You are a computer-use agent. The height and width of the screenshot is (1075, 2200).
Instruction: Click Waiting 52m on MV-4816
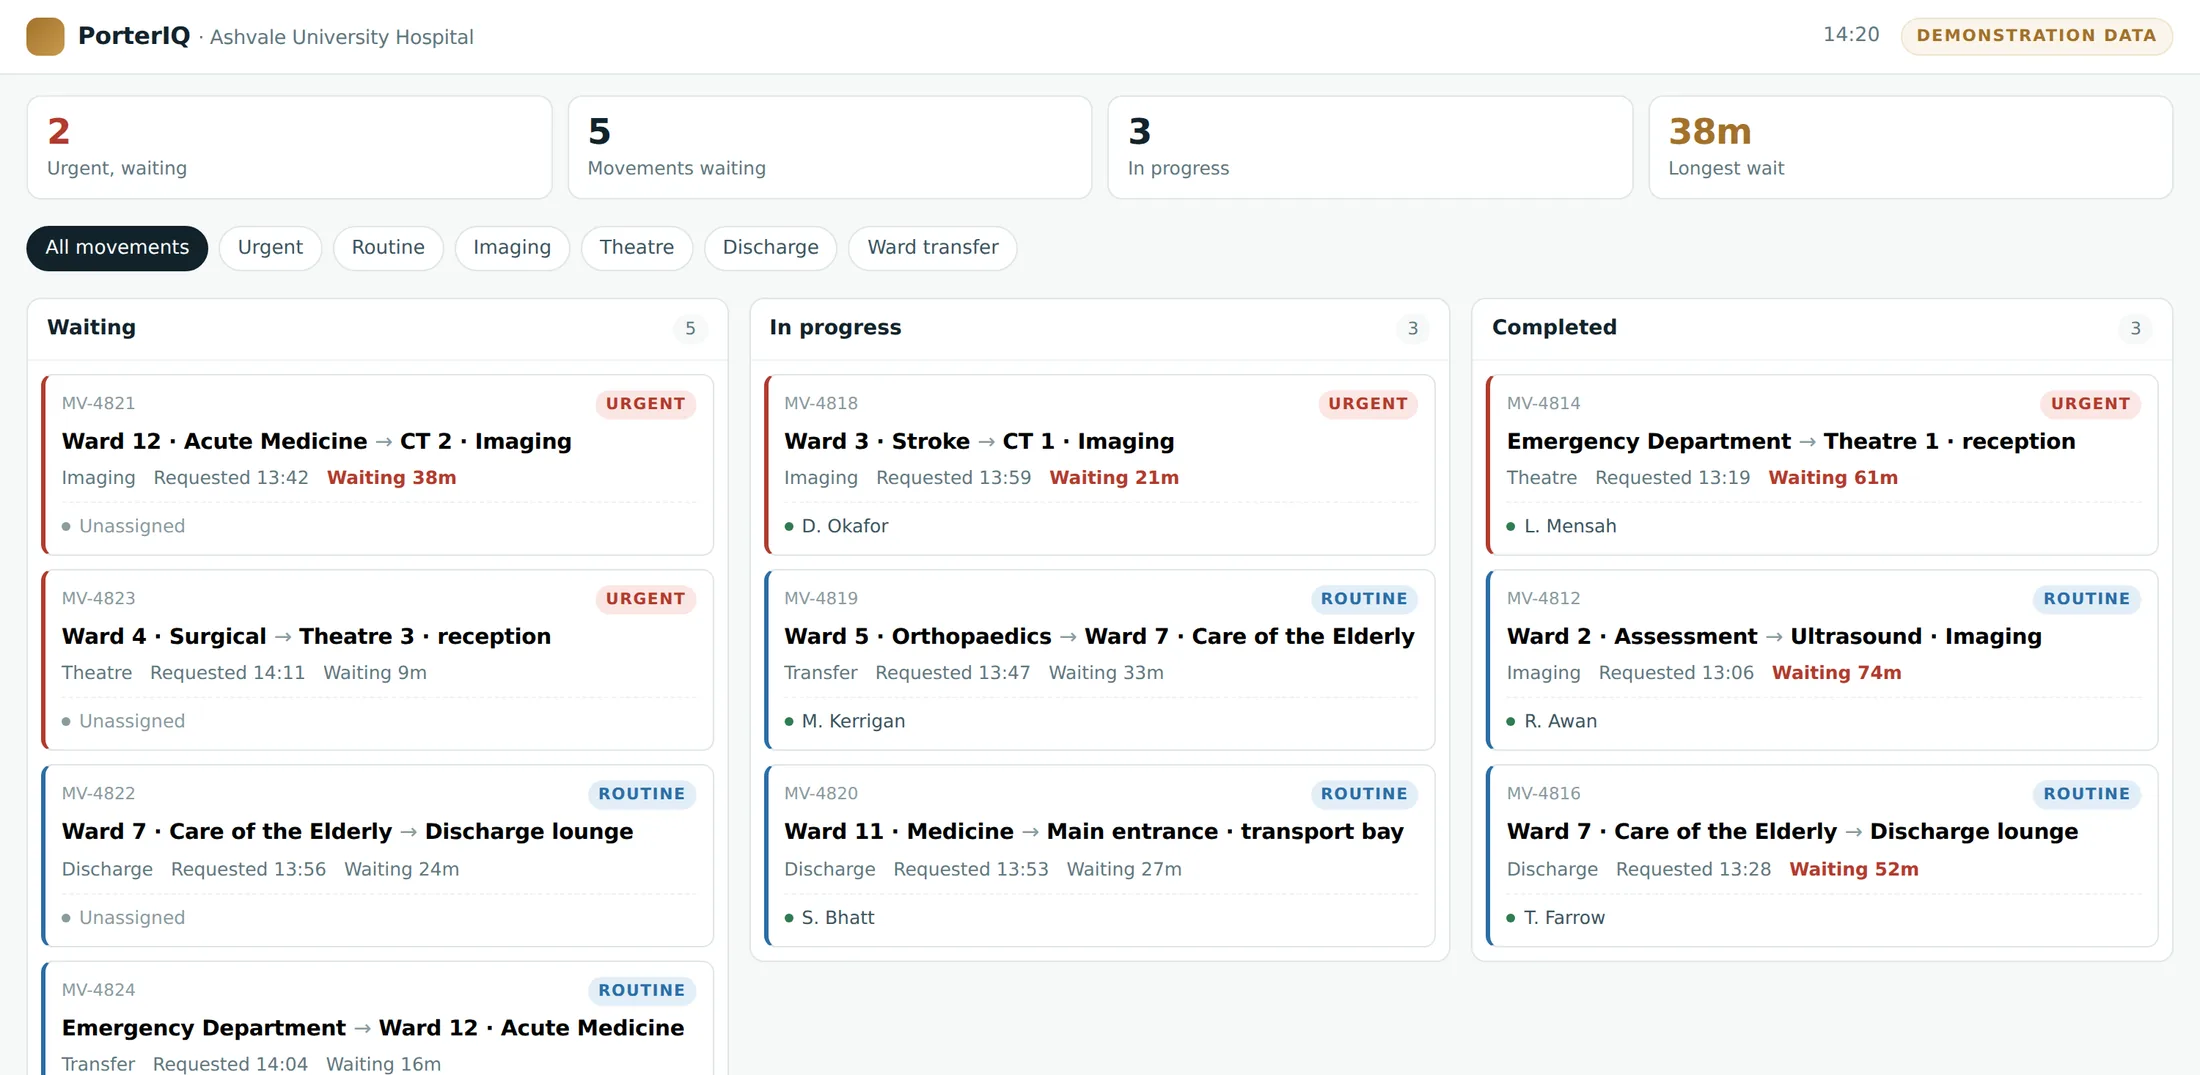pyautogui.click(x=1854, y=869)
